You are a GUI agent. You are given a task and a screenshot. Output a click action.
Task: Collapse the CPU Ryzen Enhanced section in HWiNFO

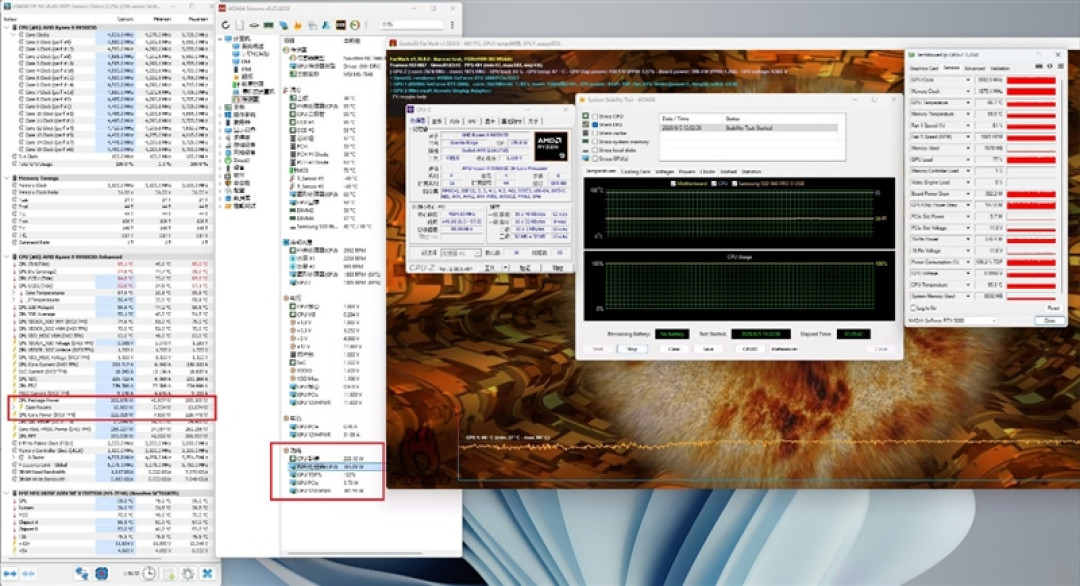tap(6, 256)
